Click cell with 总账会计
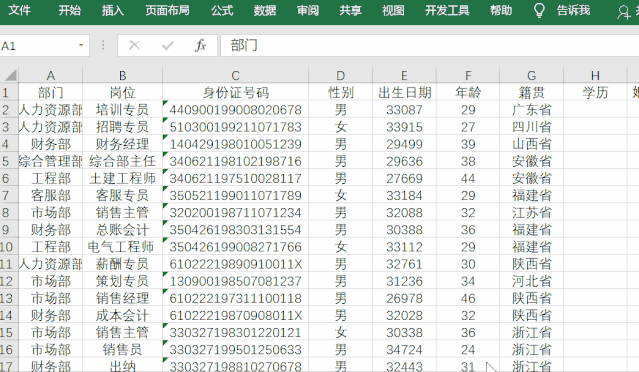 coord(122,229)
